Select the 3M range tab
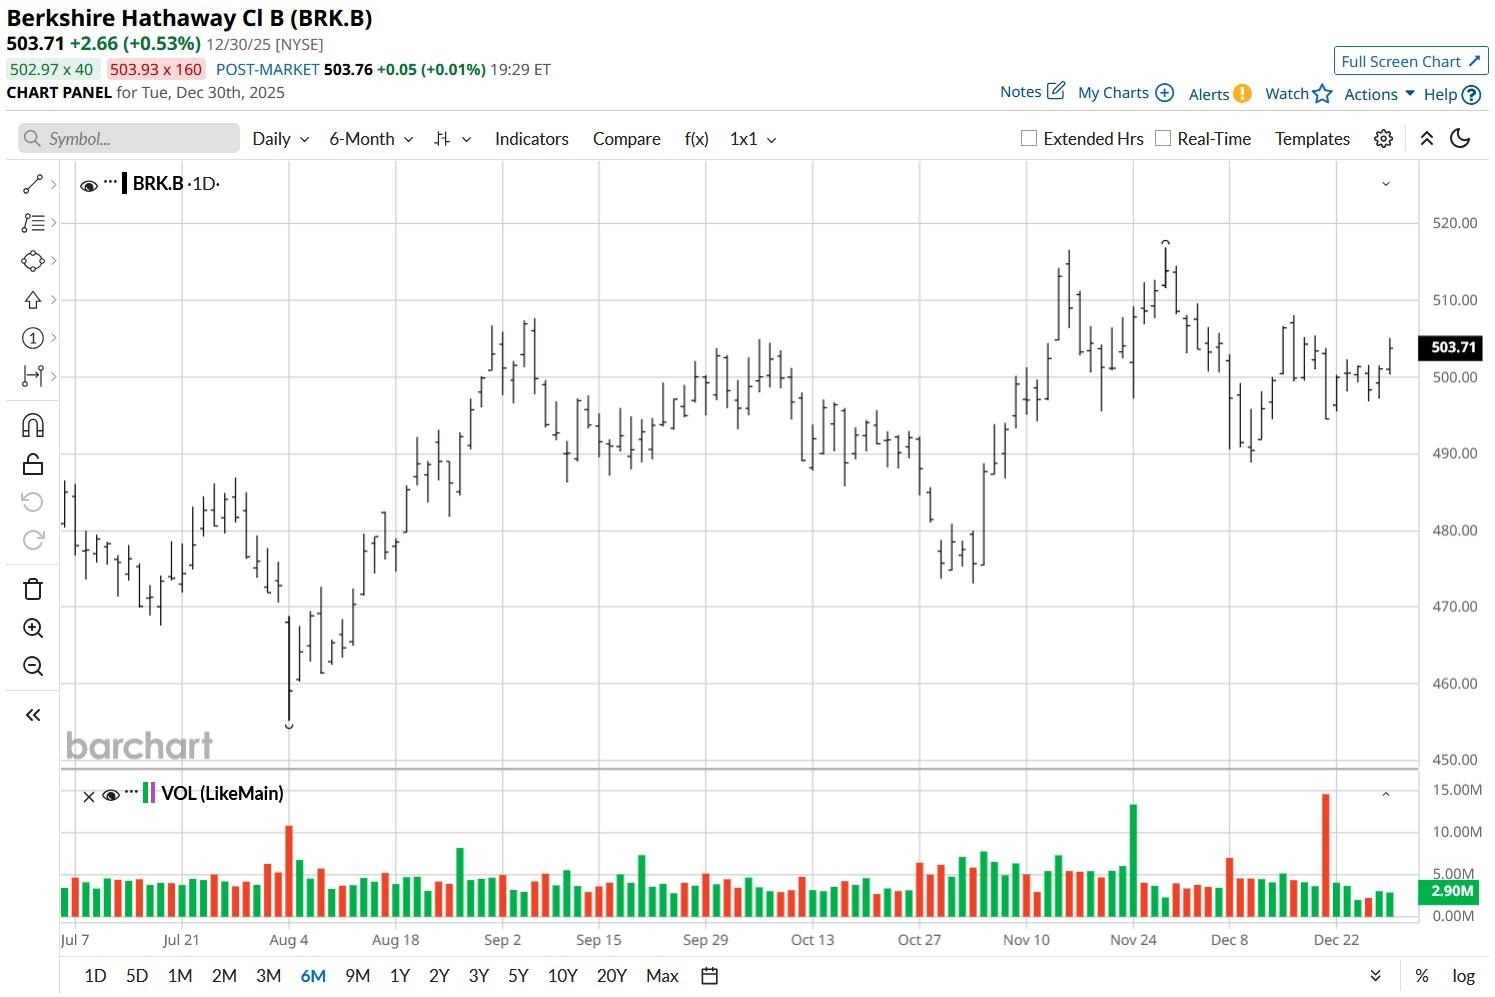The width and height of the screenshot is (1495, 997). pyautogui.click(x=268, y=976)
